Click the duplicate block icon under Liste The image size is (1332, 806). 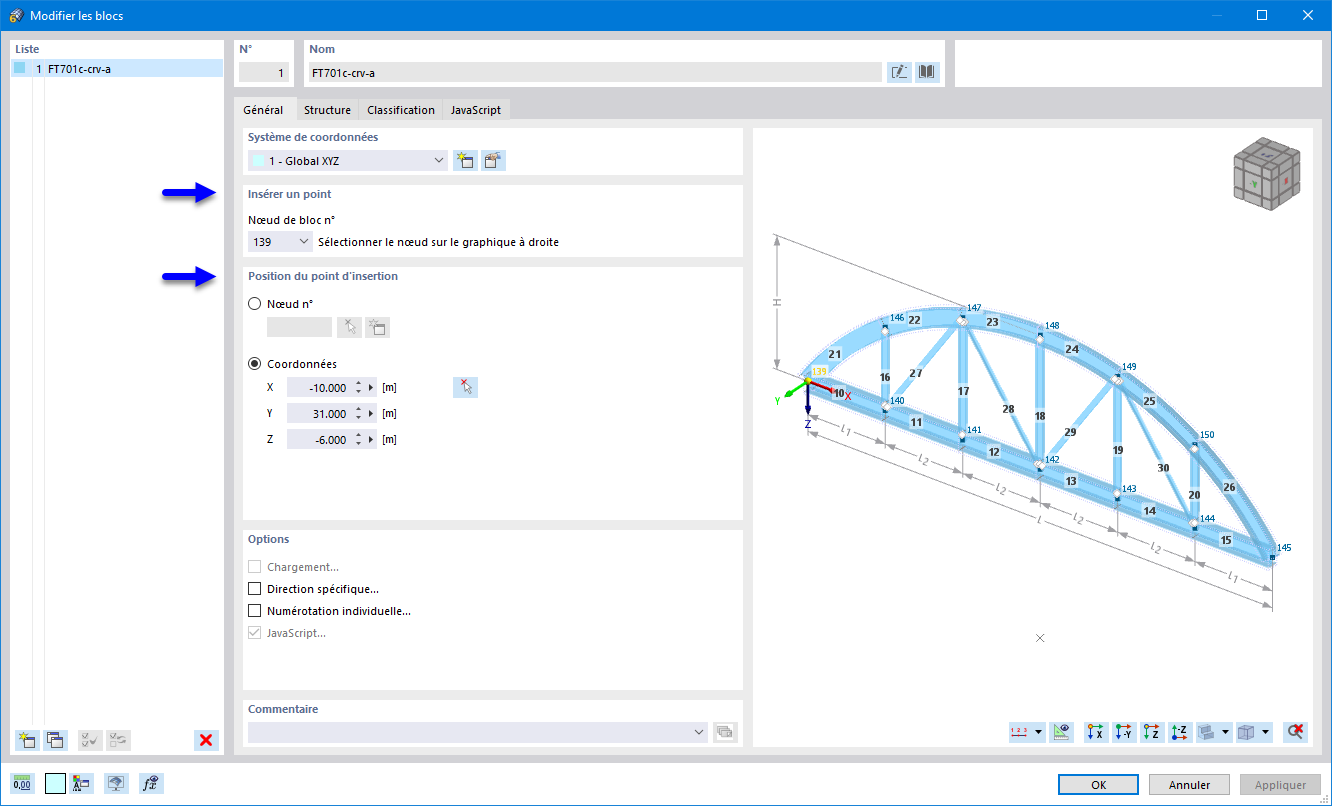pyautogui.click(x=55, y=740)
